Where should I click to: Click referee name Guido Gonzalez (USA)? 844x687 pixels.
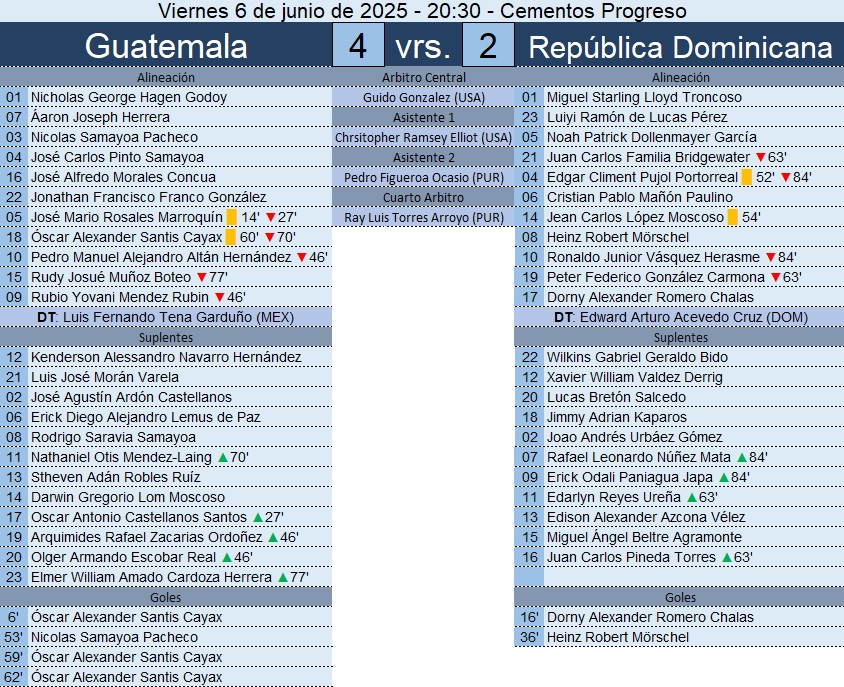coord(423,97)
